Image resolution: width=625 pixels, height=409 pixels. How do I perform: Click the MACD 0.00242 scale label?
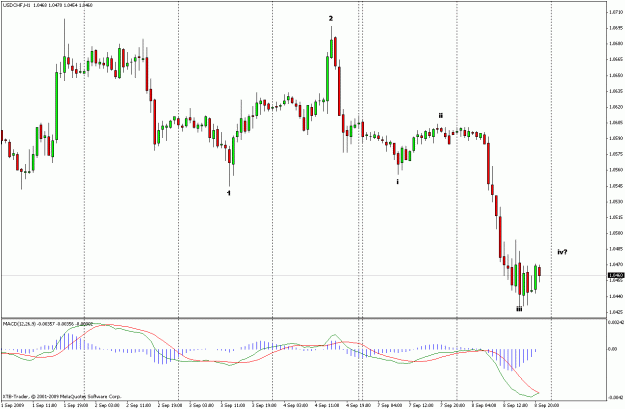[x=616, y=321]
